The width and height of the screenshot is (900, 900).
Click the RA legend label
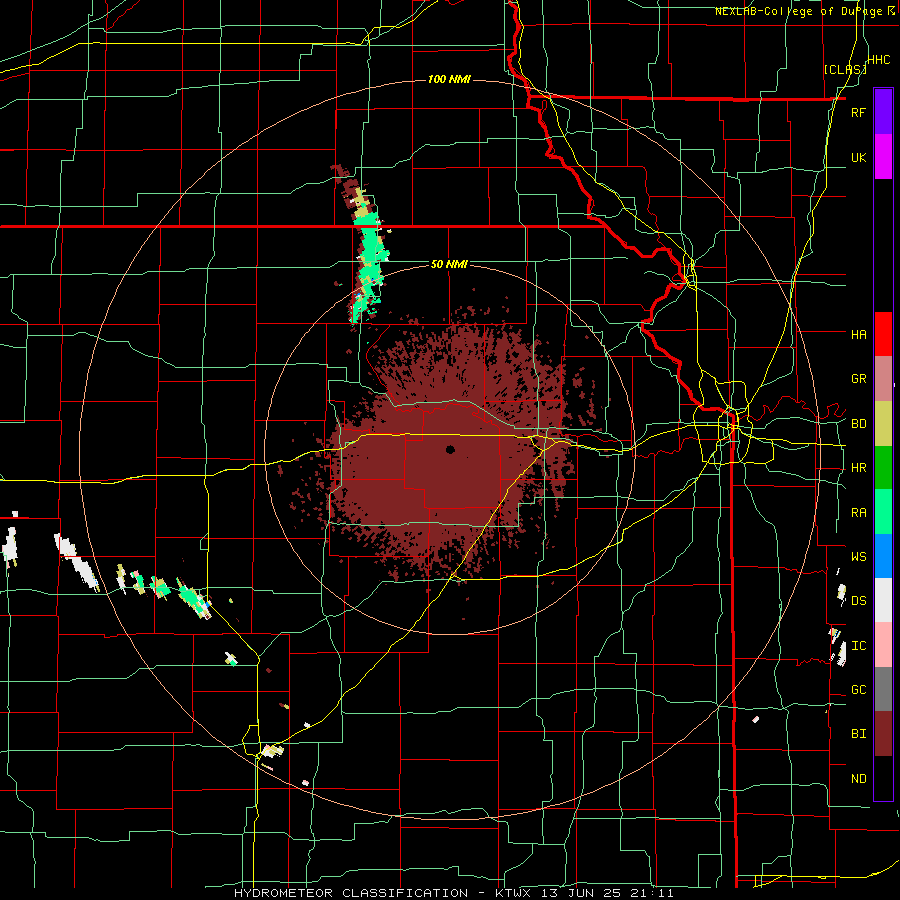(858, 512)
